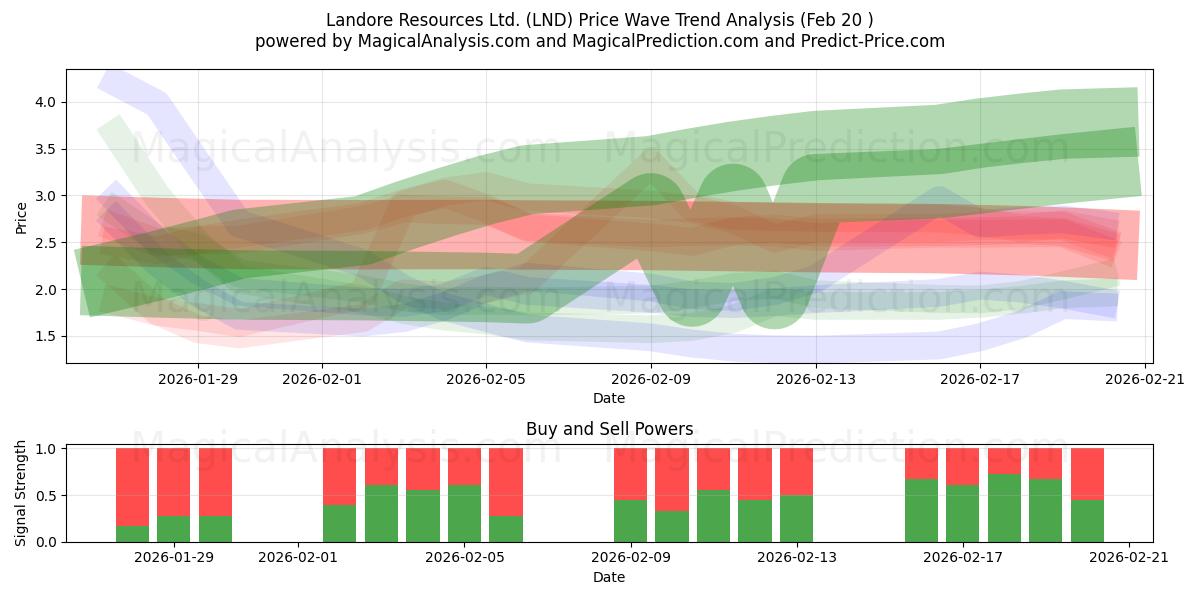This screenshot has height=600, width=1200.
Task: Click the 'Price' y-axis label
Action: point(22,216)
